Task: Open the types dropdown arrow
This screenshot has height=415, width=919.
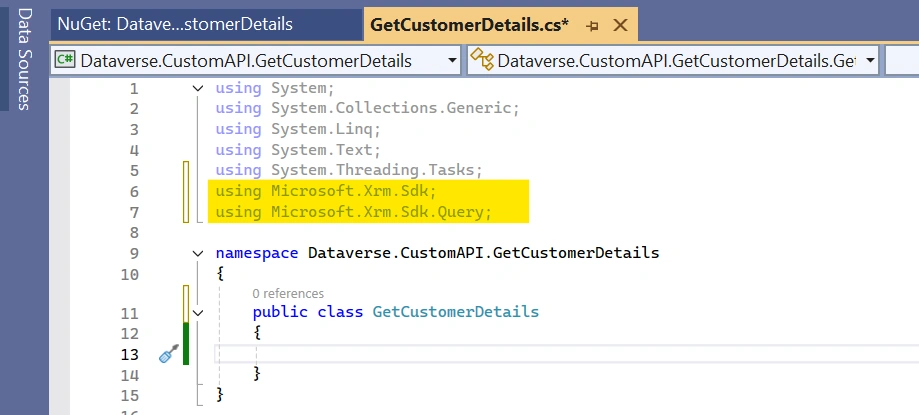Action: [x=870, y=60]
